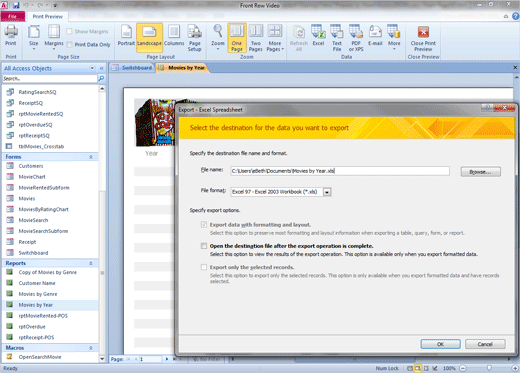
Task: Send report via E-mail
Action: coord(375,35)
